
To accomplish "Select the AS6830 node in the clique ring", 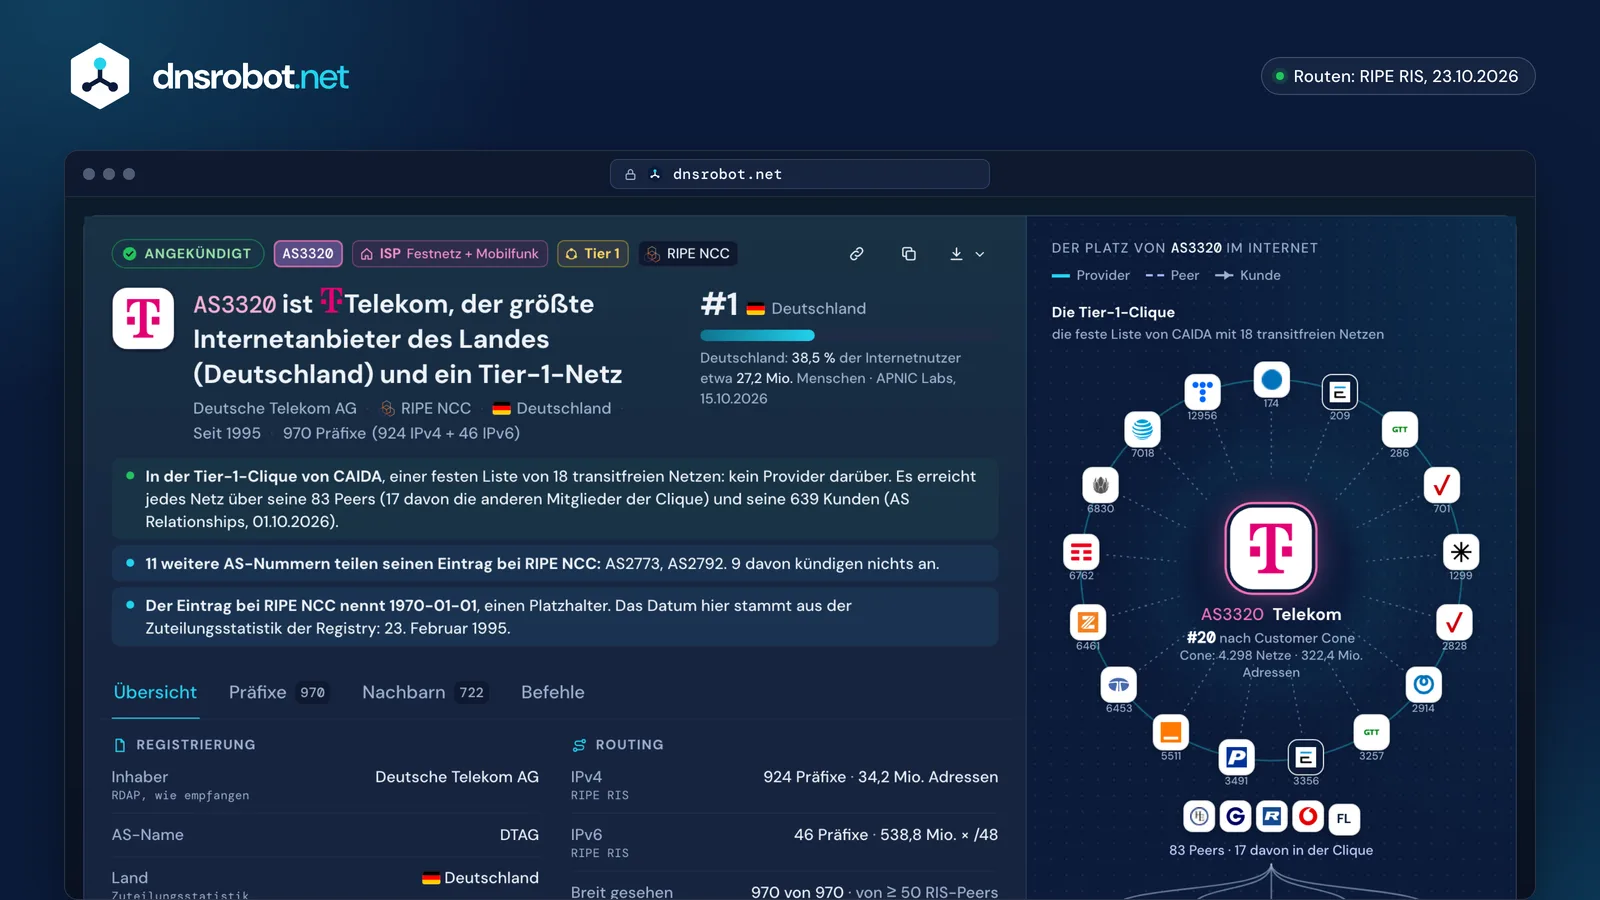I will (x=1100, y=485).
